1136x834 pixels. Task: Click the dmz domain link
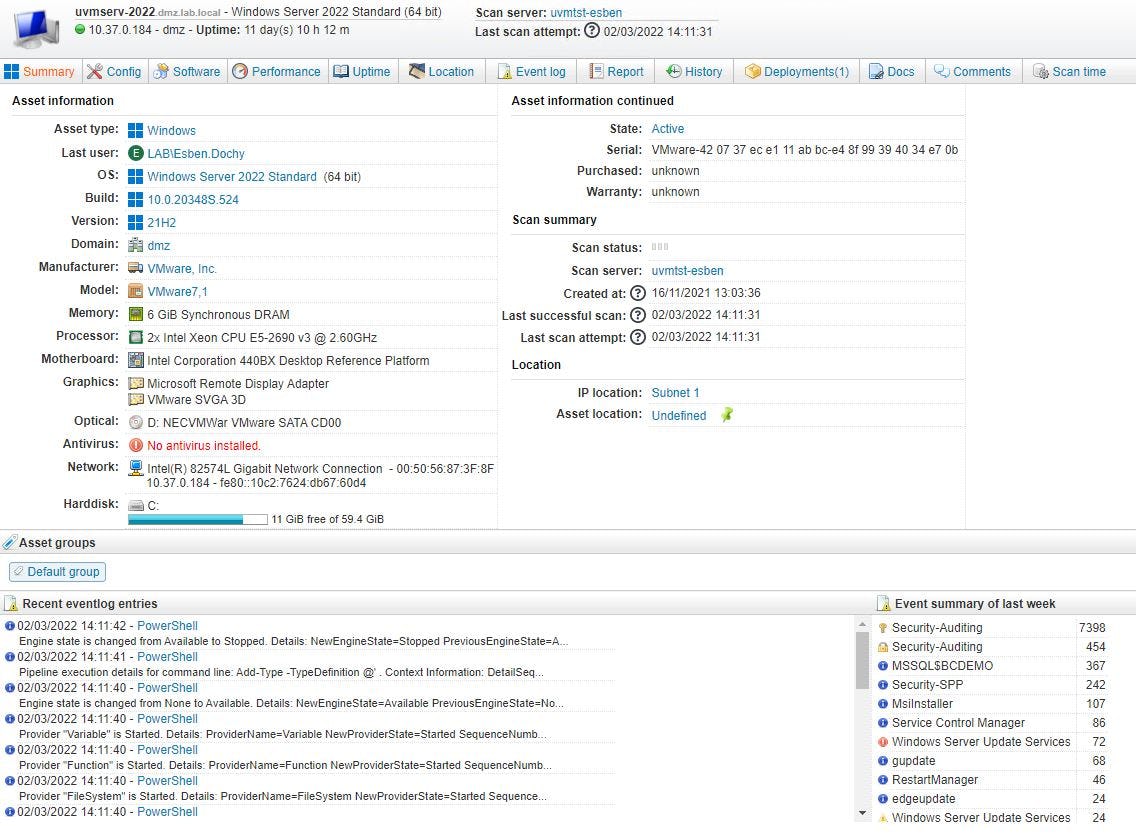point(159,246)
